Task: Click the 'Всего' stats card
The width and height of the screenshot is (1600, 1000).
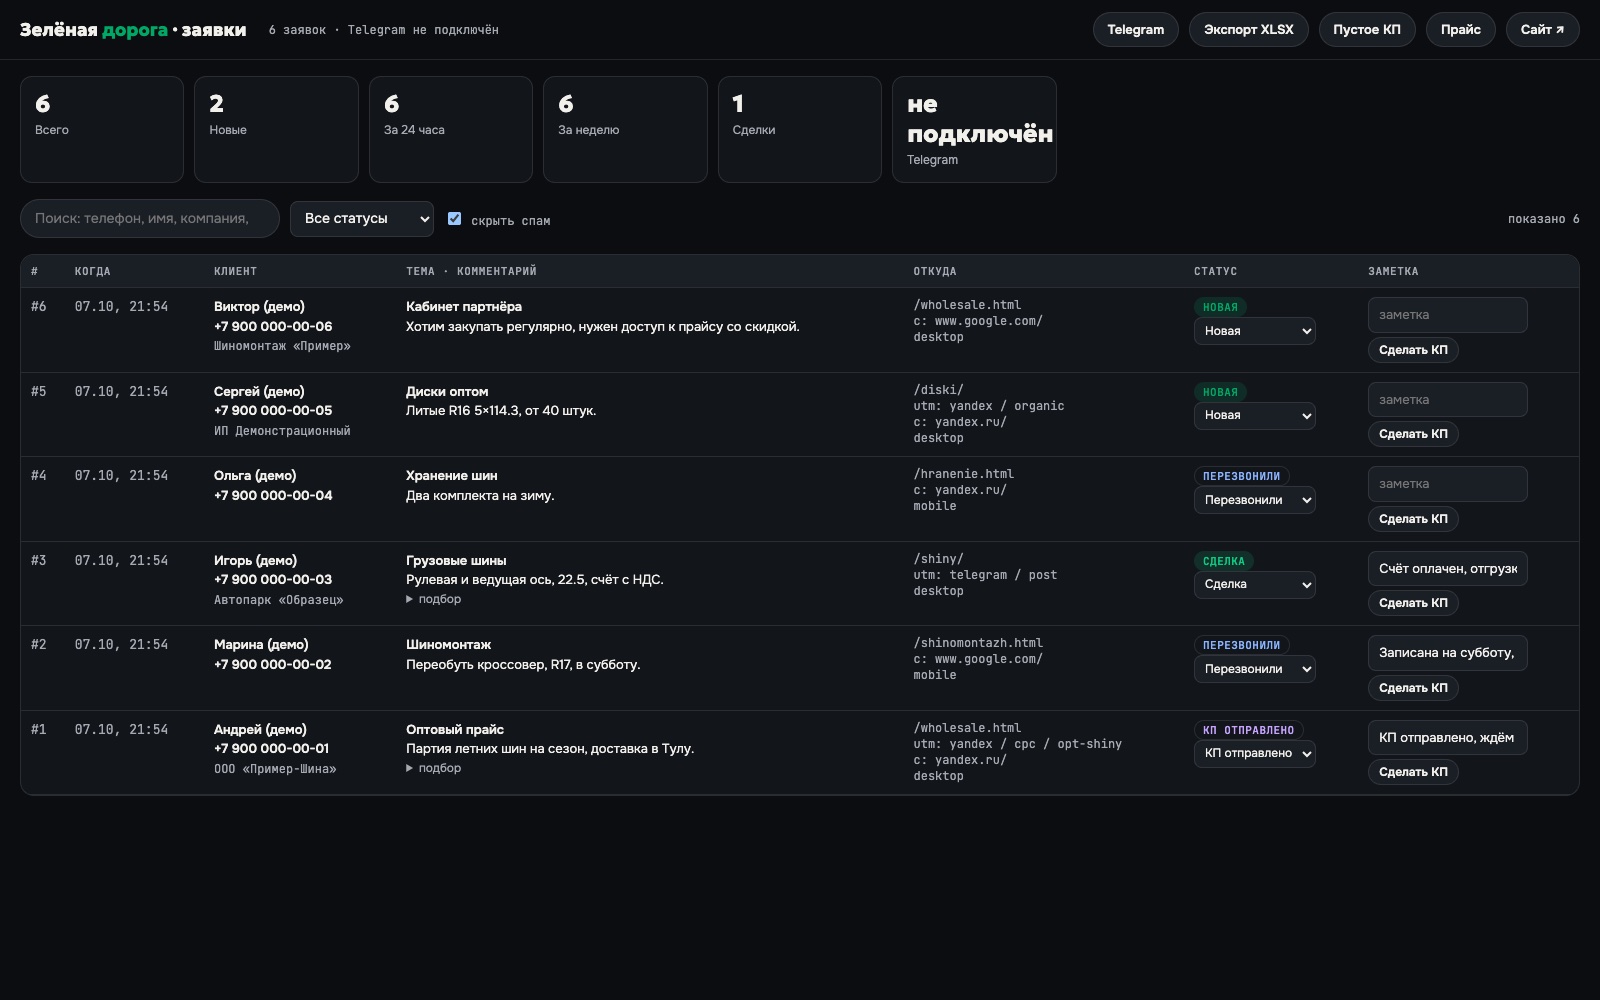Action: [102, 129]
